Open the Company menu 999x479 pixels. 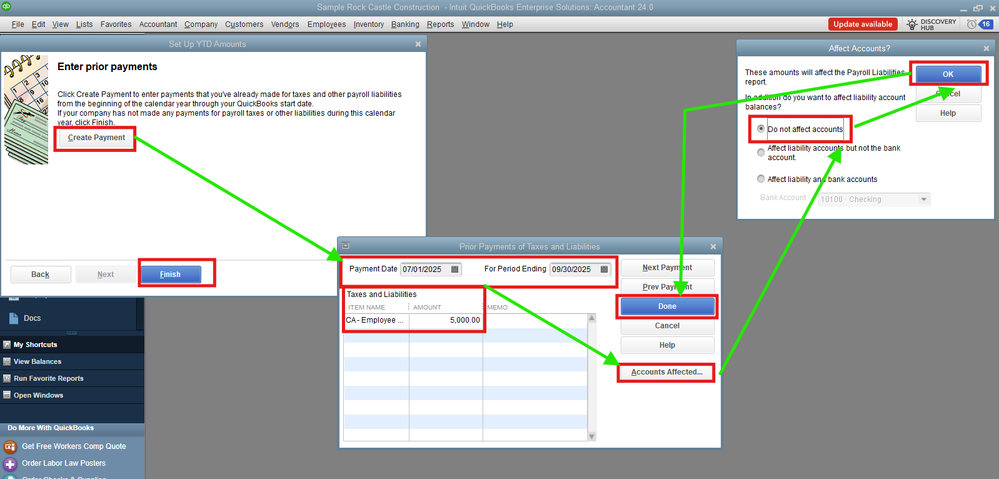pyautogui.click(x=201, y=24)
